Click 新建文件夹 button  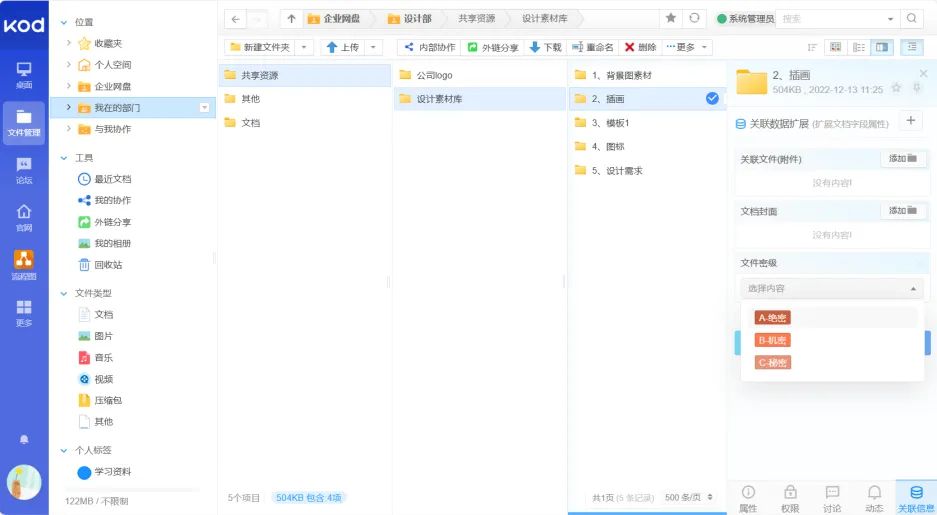(260, 47)
